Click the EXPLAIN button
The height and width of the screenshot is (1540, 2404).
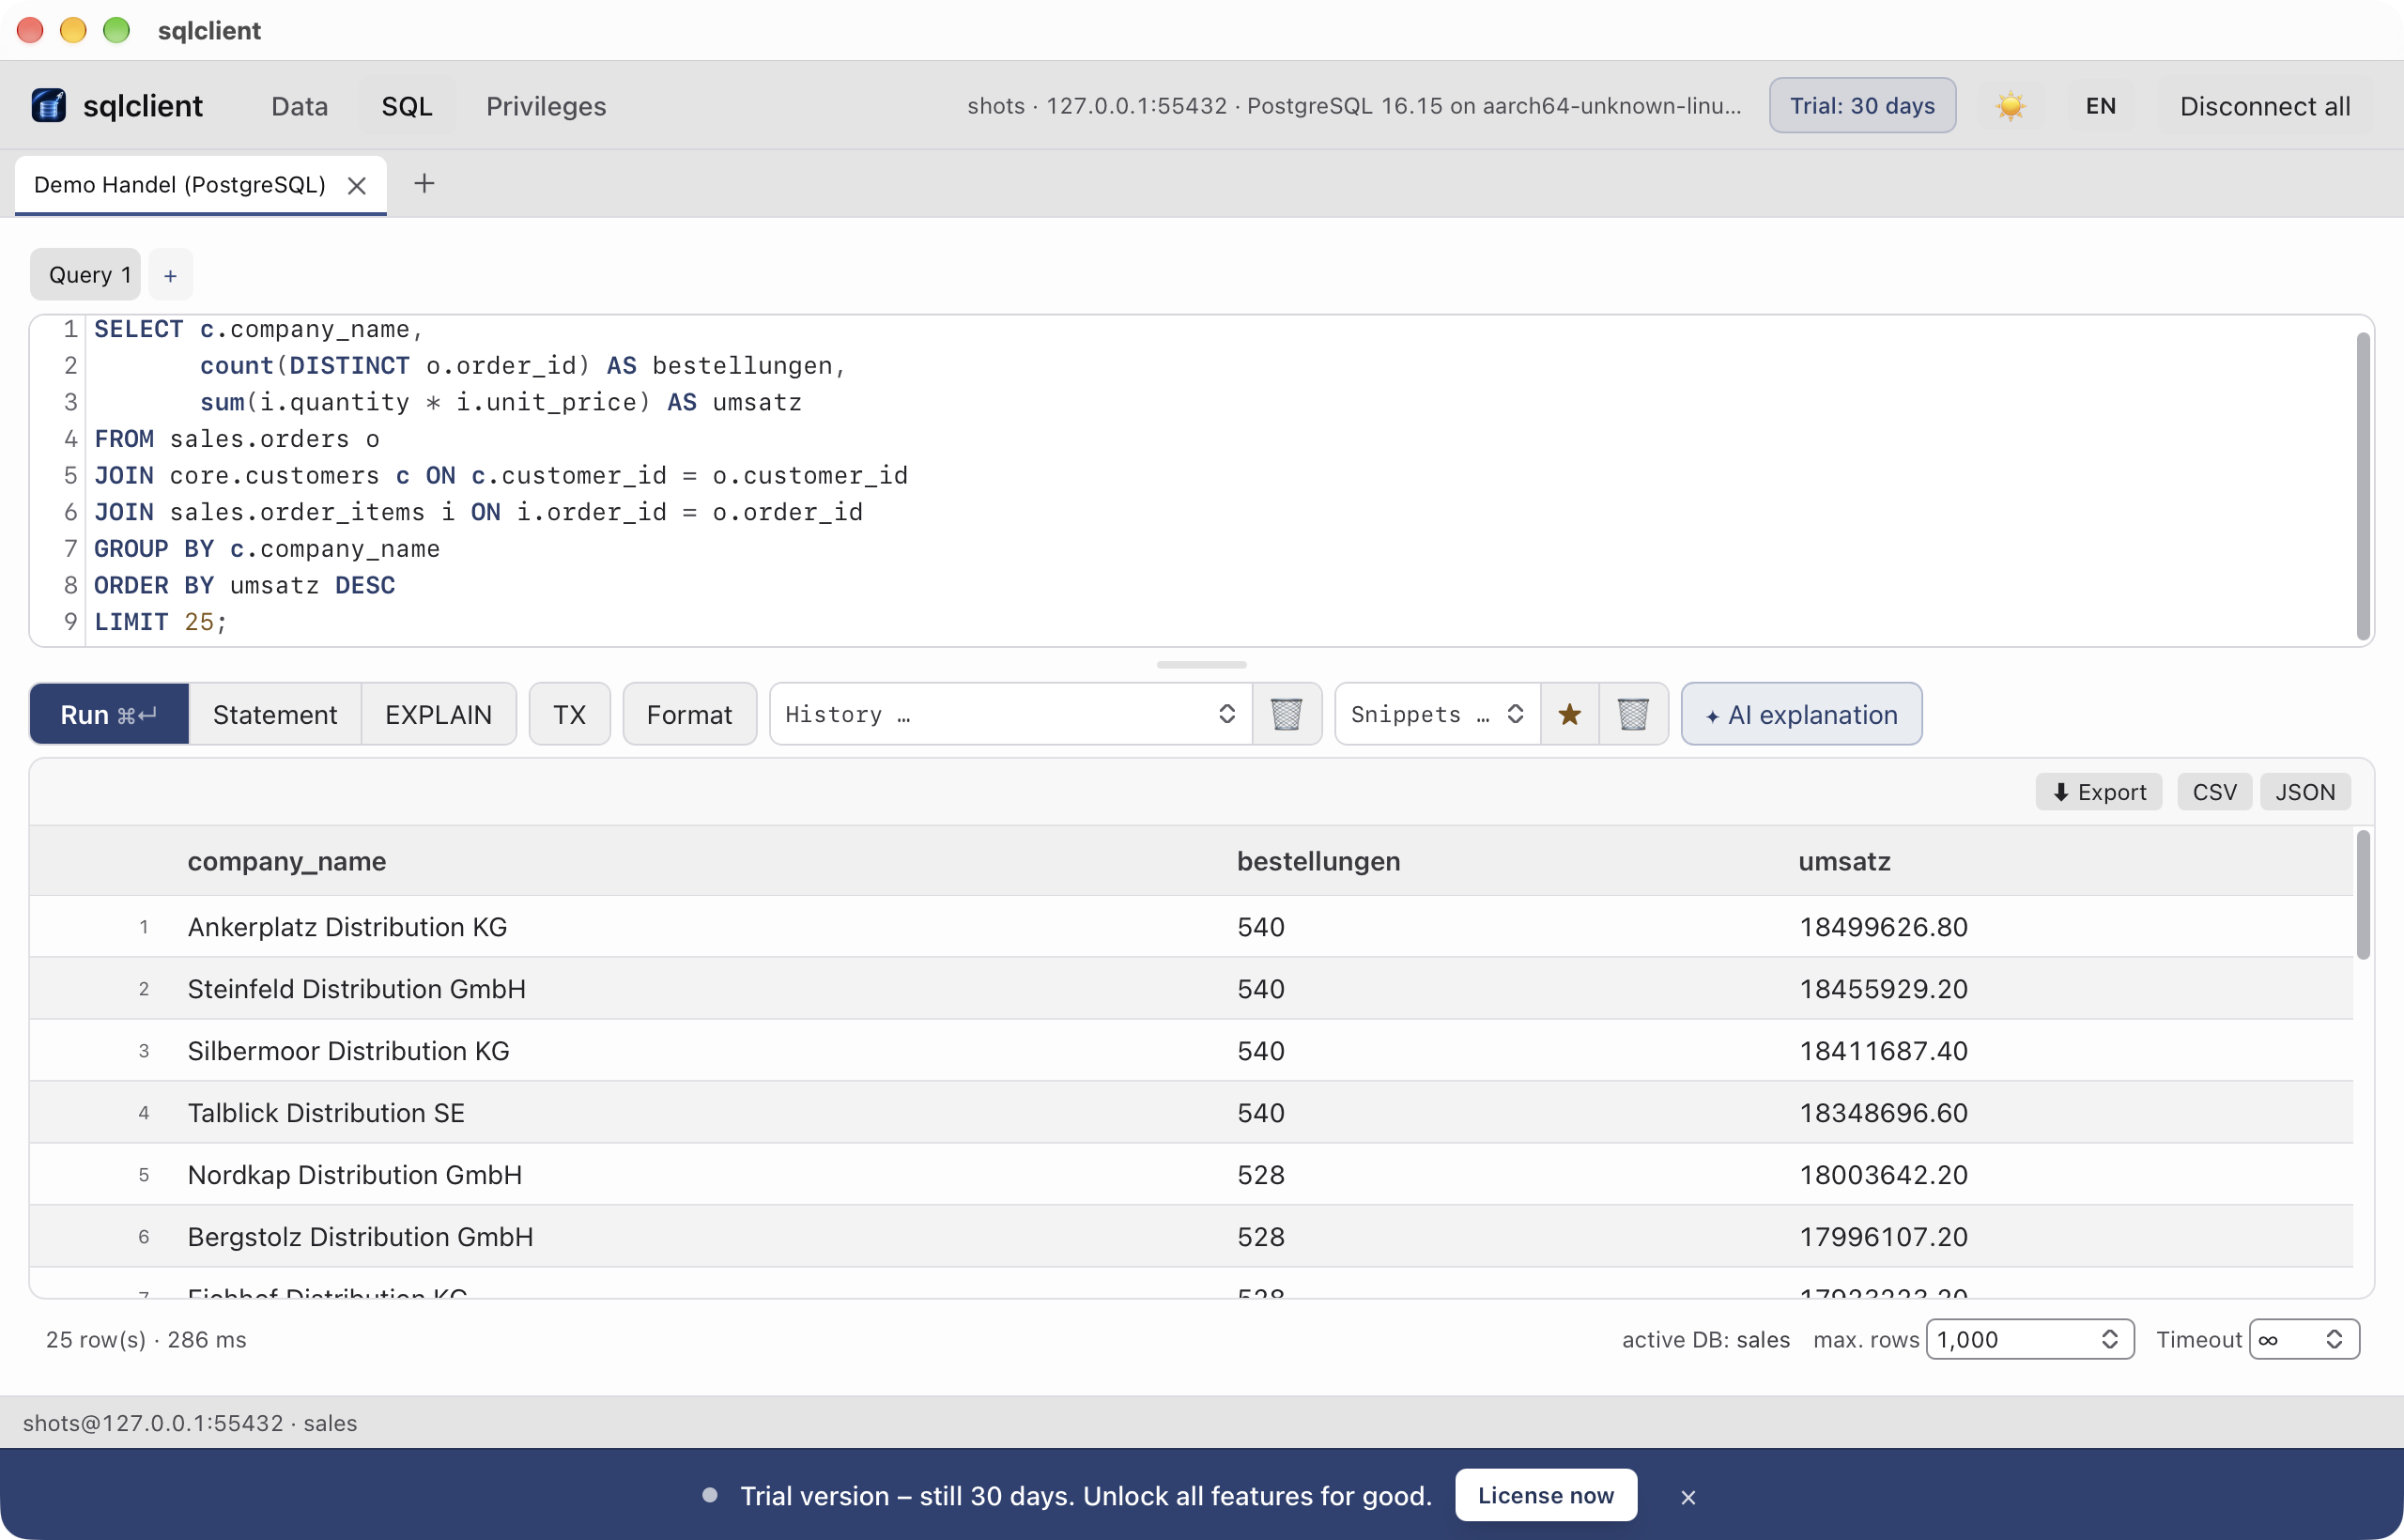pyautogui.click(x=438, y=714)
